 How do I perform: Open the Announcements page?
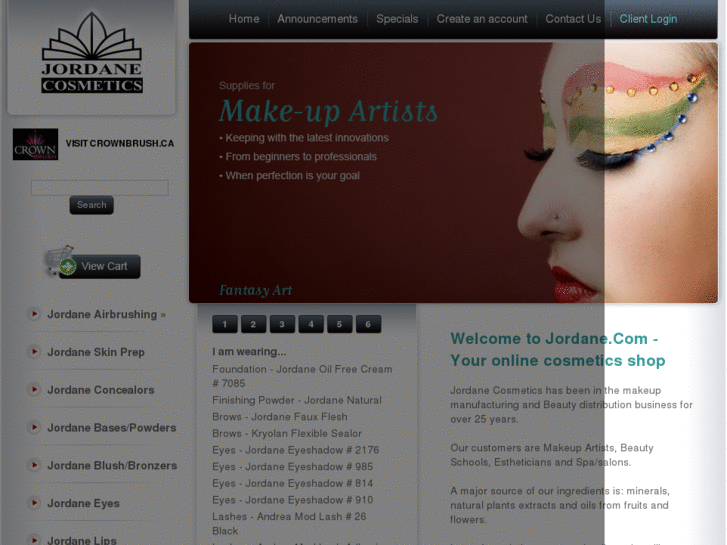pyautogui.click(x=318, y=19)
